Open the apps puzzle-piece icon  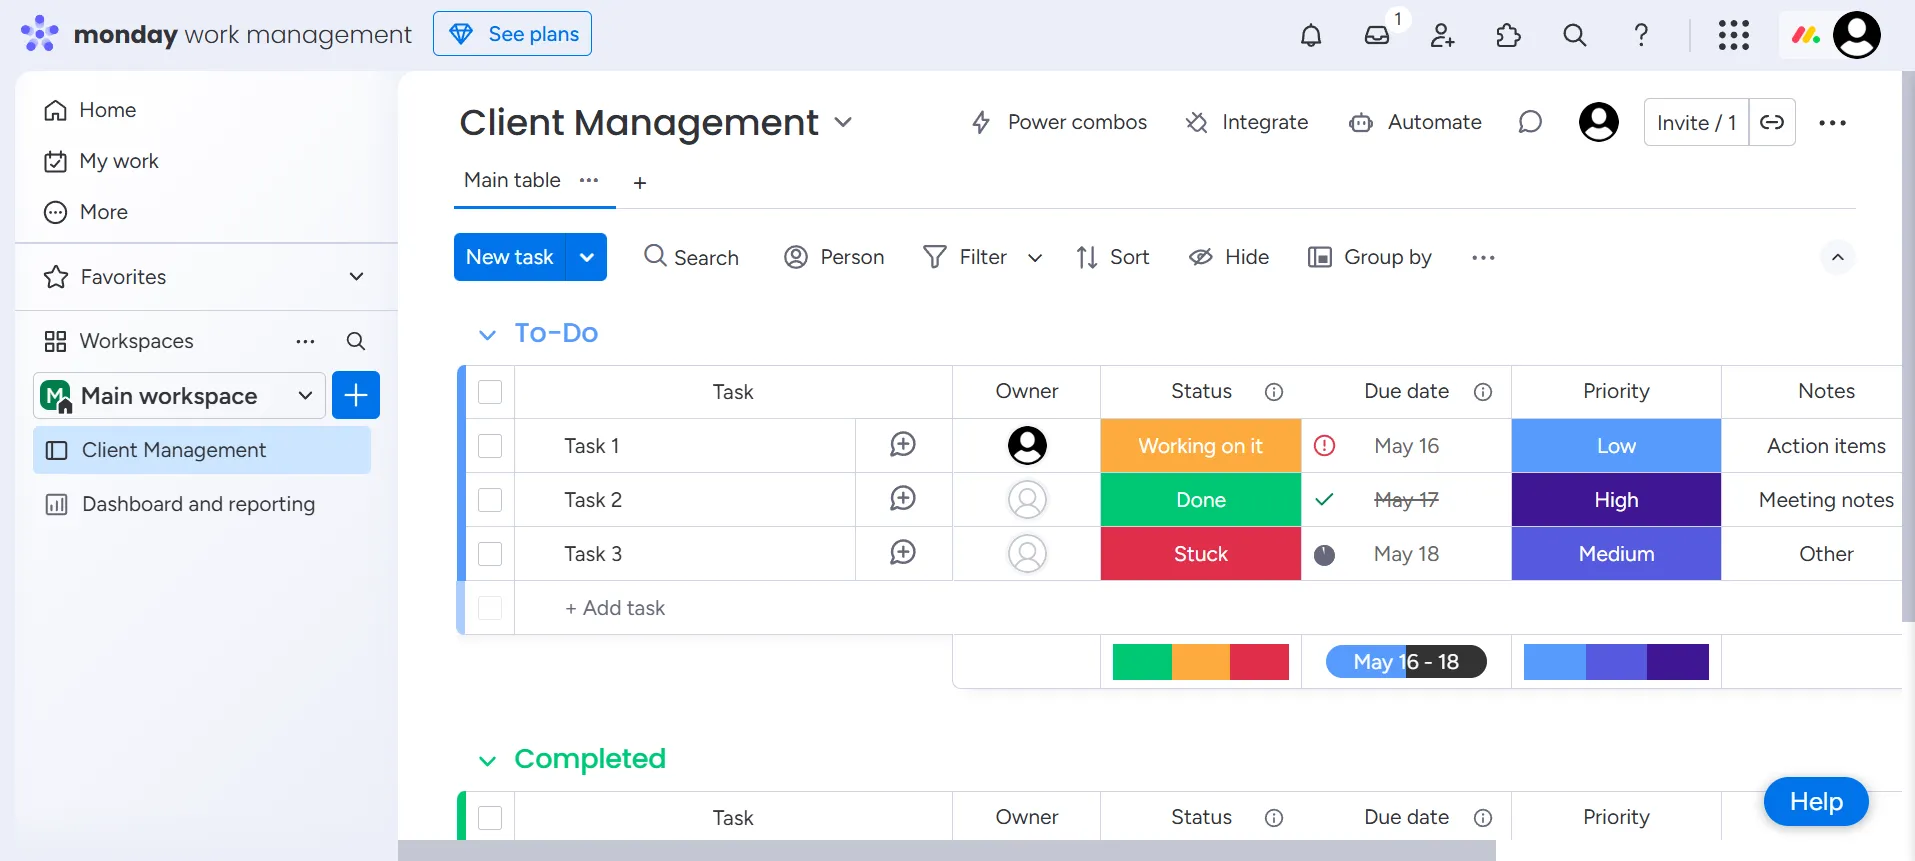(x=1508, y=35)
